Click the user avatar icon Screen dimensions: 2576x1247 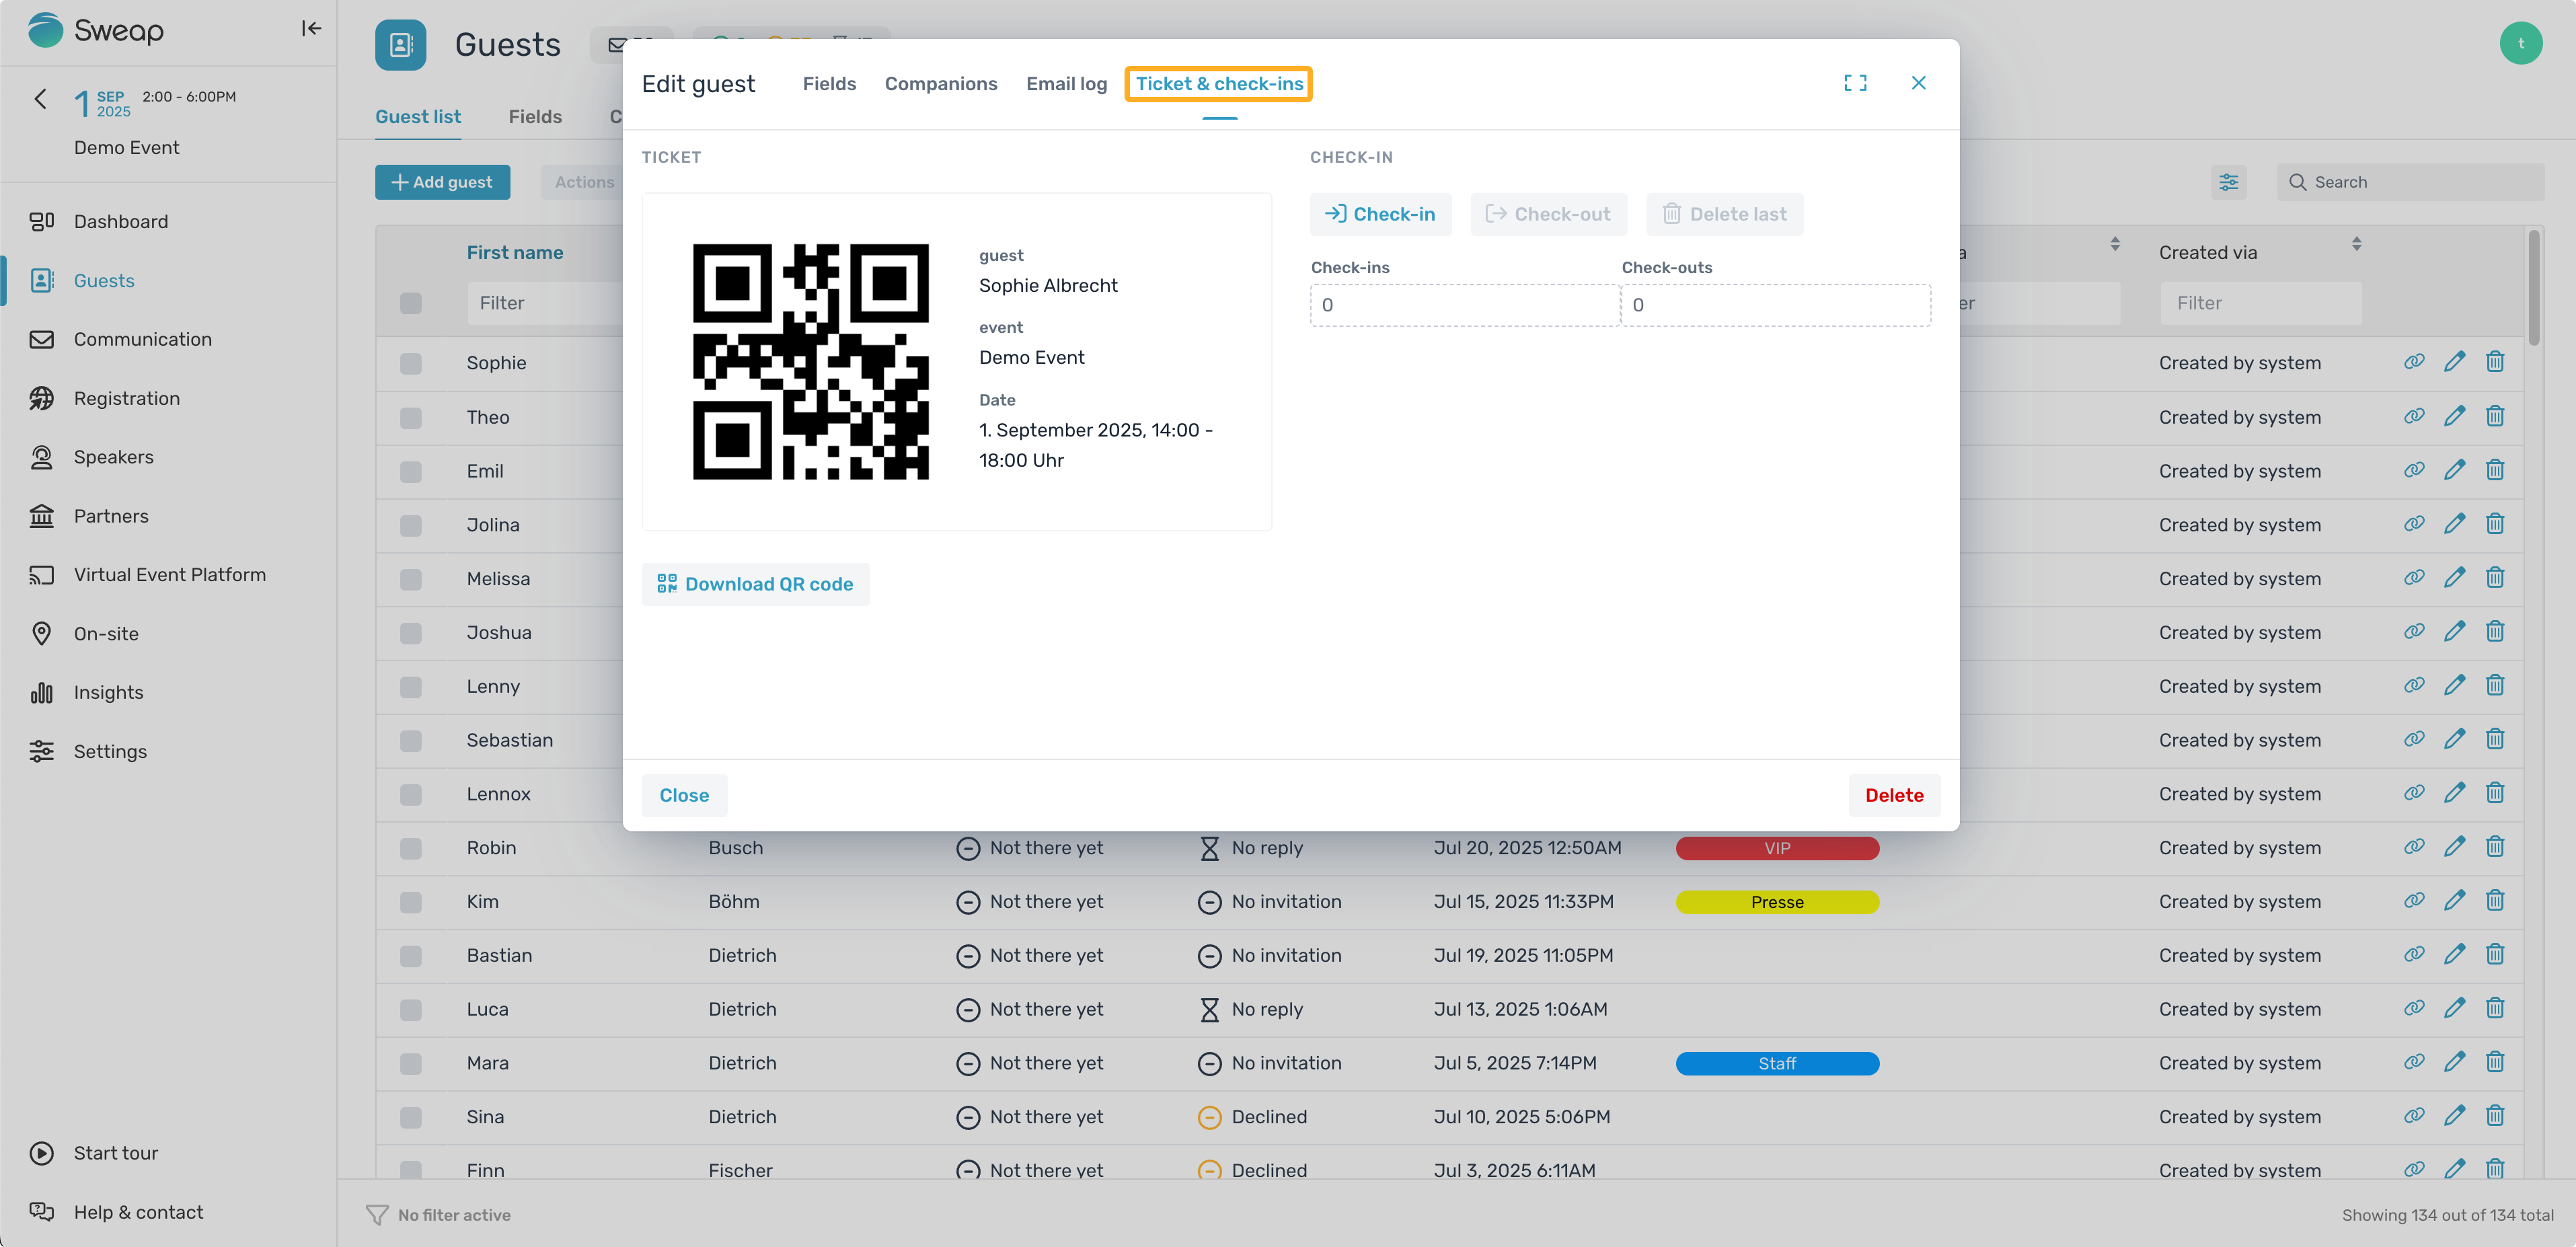tap(2520, 43)
